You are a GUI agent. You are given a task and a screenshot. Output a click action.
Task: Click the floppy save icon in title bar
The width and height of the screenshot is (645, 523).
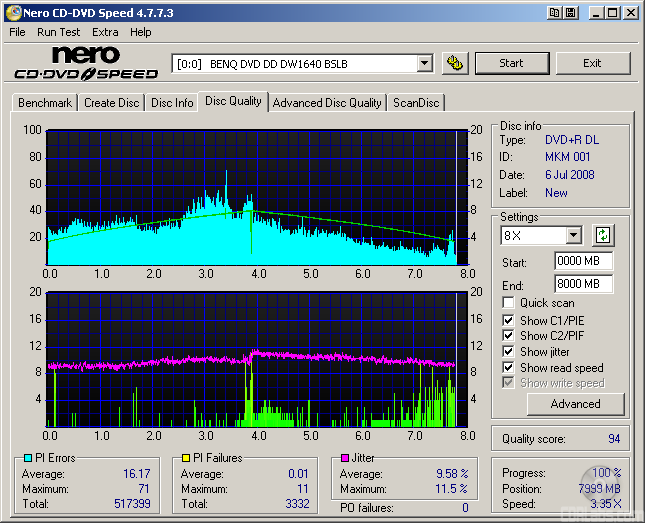(x=569, y=12)
